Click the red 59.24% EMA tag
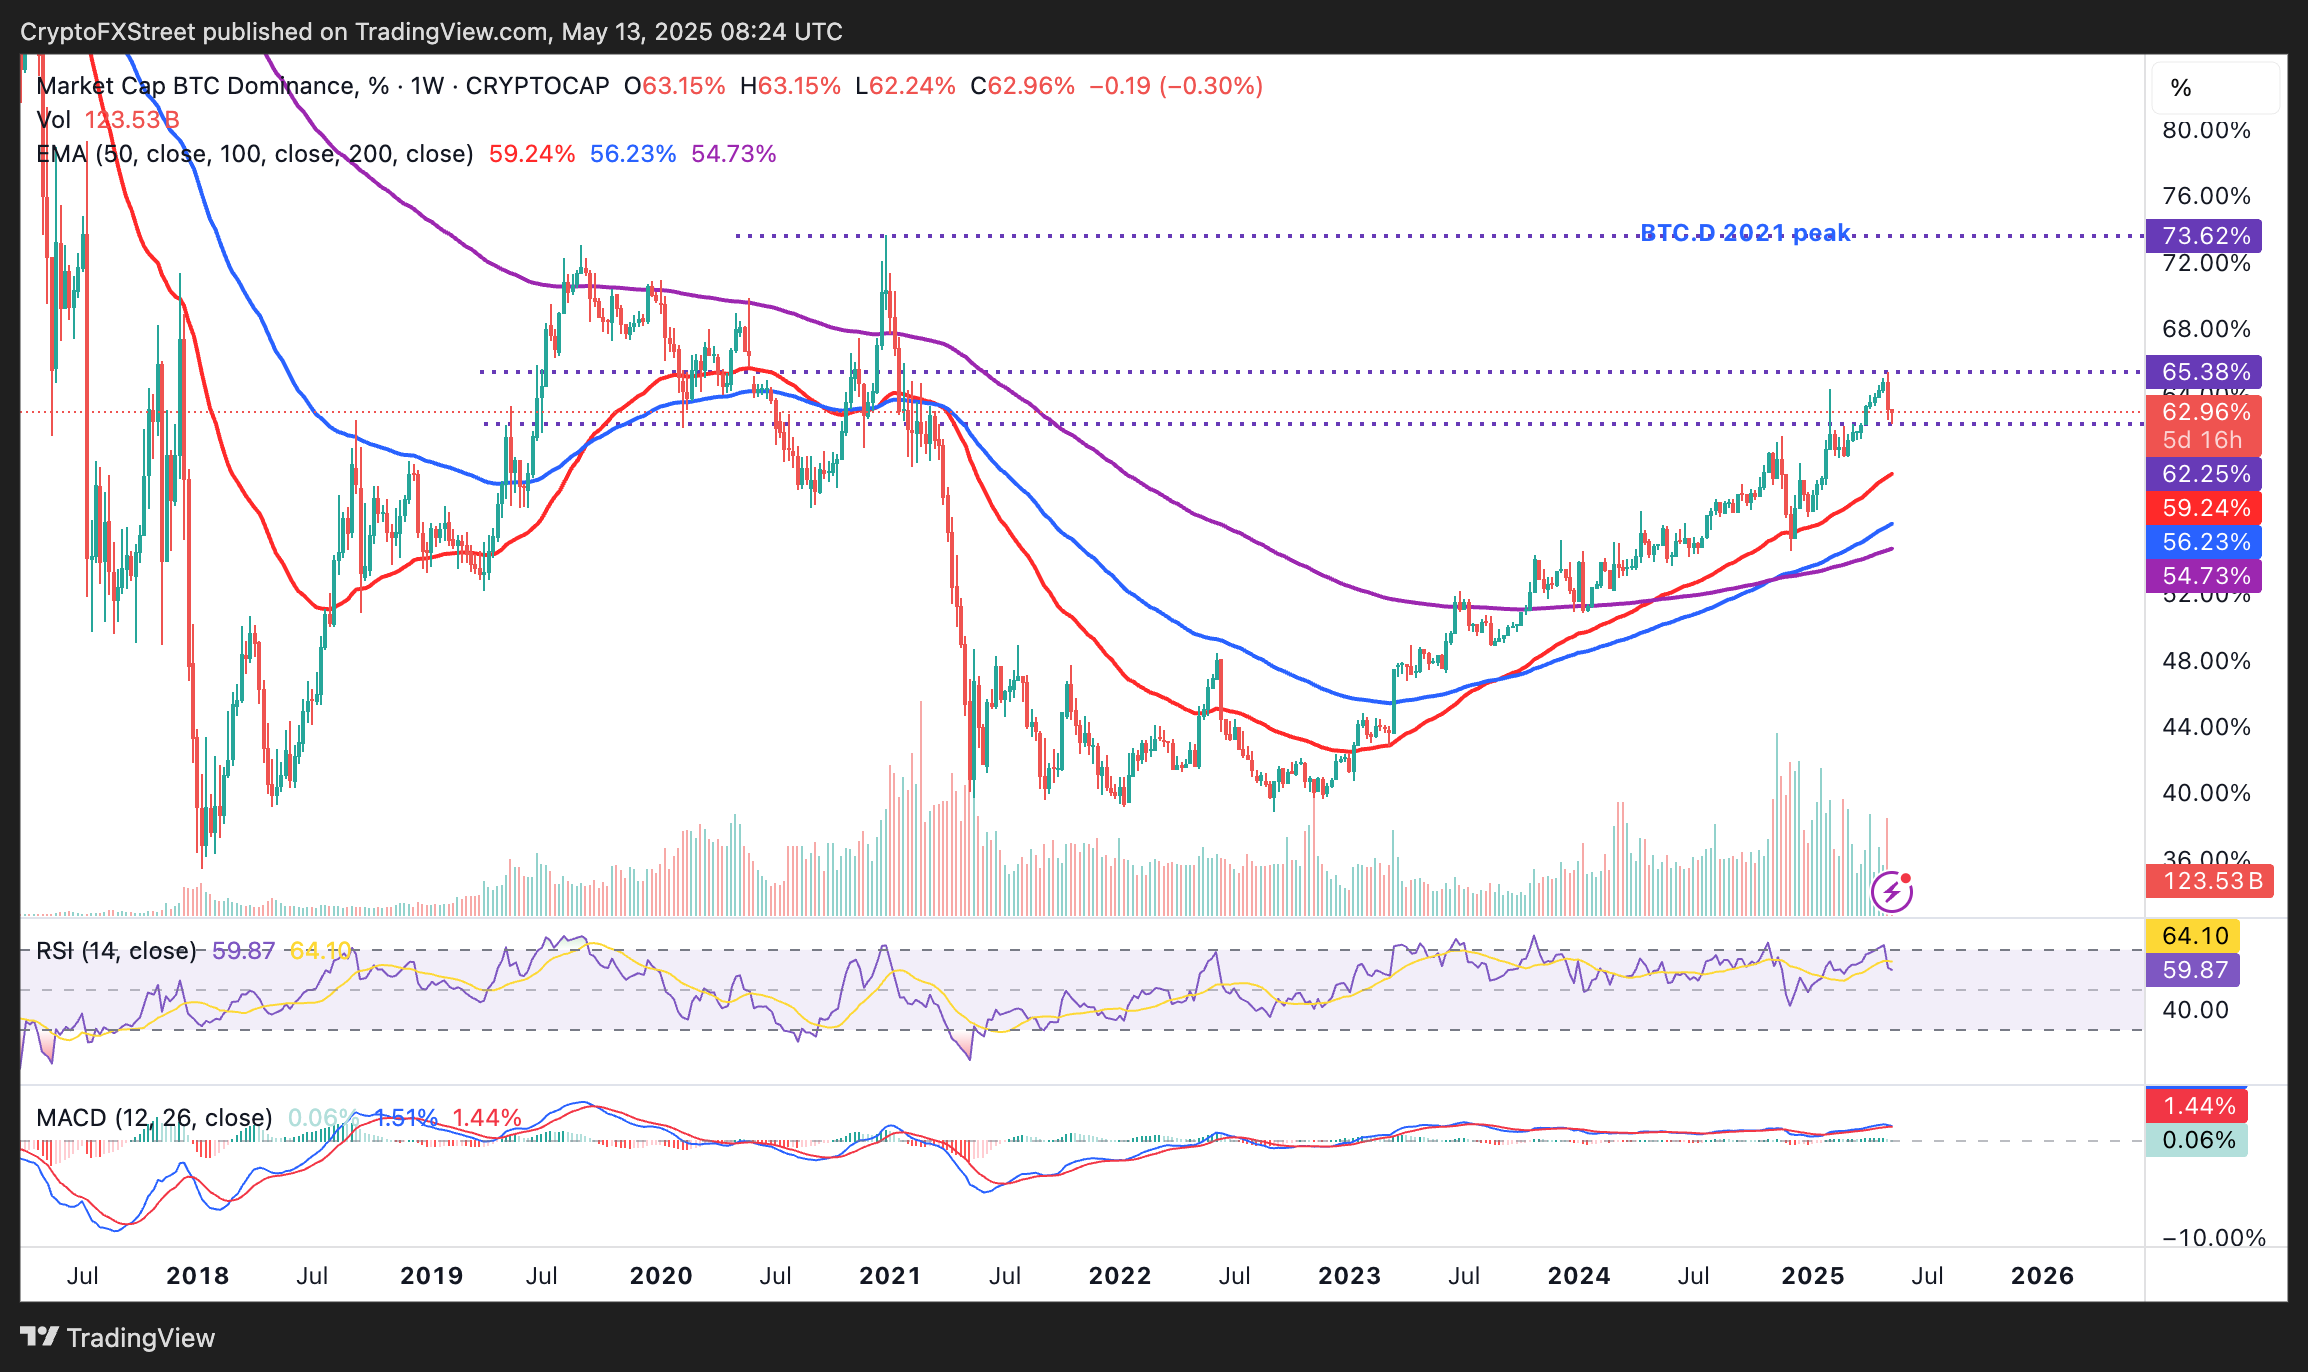This screenshot has width=2308, height=1372. [x=2204, y=508]
